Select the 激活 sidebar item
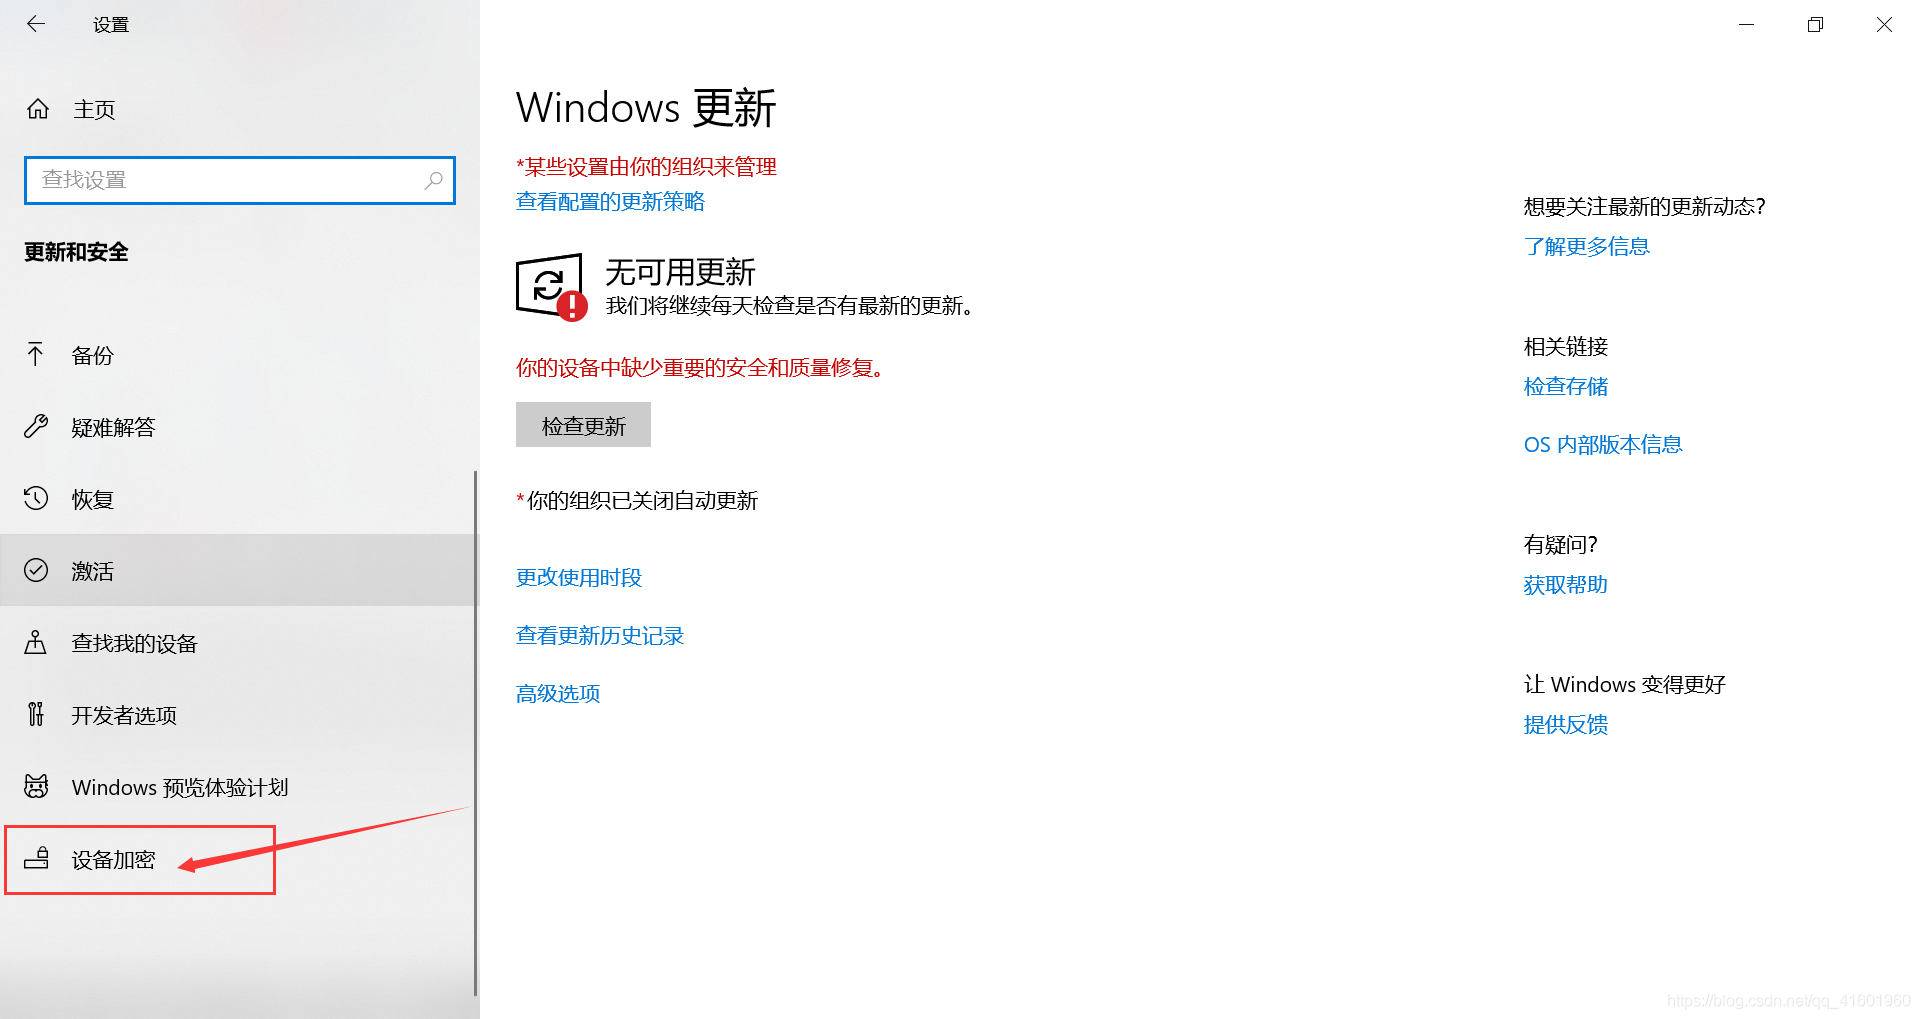The image size is (1920, 1019). click(238, 570)
